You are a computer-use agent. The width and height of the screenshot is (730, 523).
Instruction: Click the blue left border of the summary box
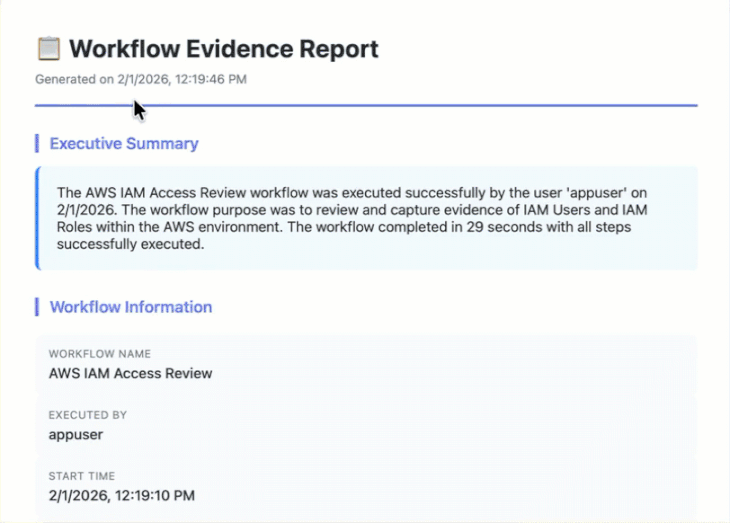coord(37,218)
